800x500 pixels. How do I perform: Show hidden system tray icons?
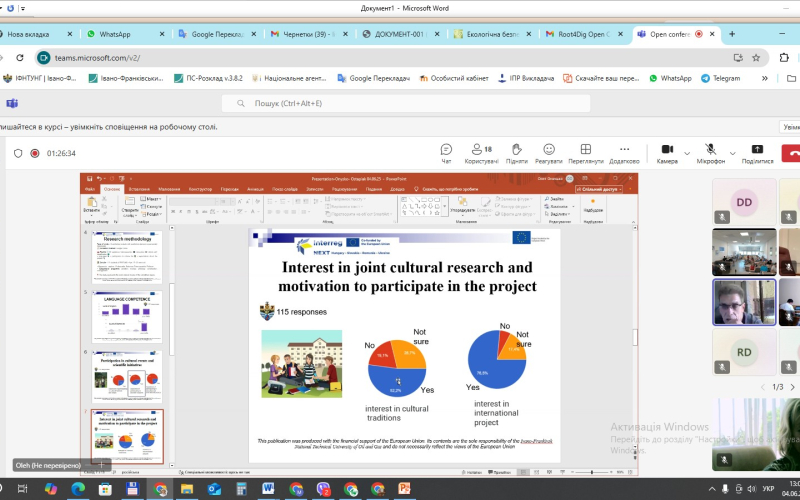(712, 489)
